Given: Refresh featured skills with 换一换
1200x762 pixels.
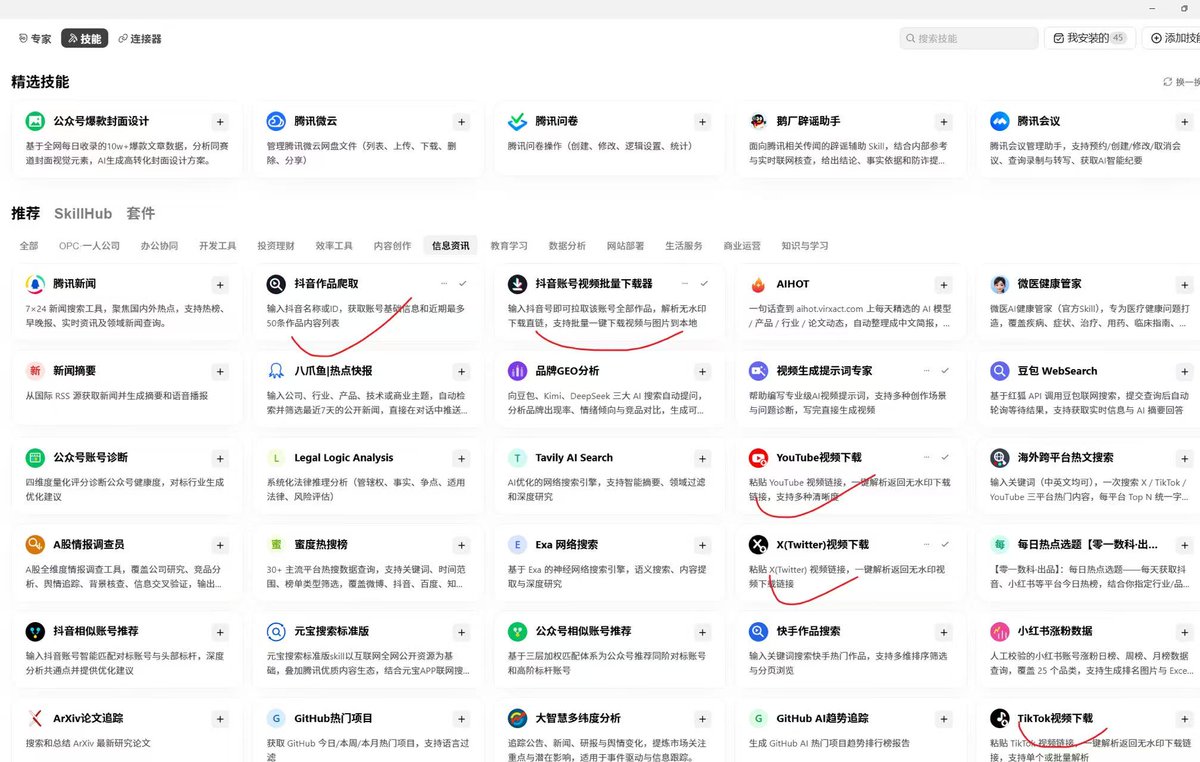Looking at the screenshot, I should (1181, 82).
